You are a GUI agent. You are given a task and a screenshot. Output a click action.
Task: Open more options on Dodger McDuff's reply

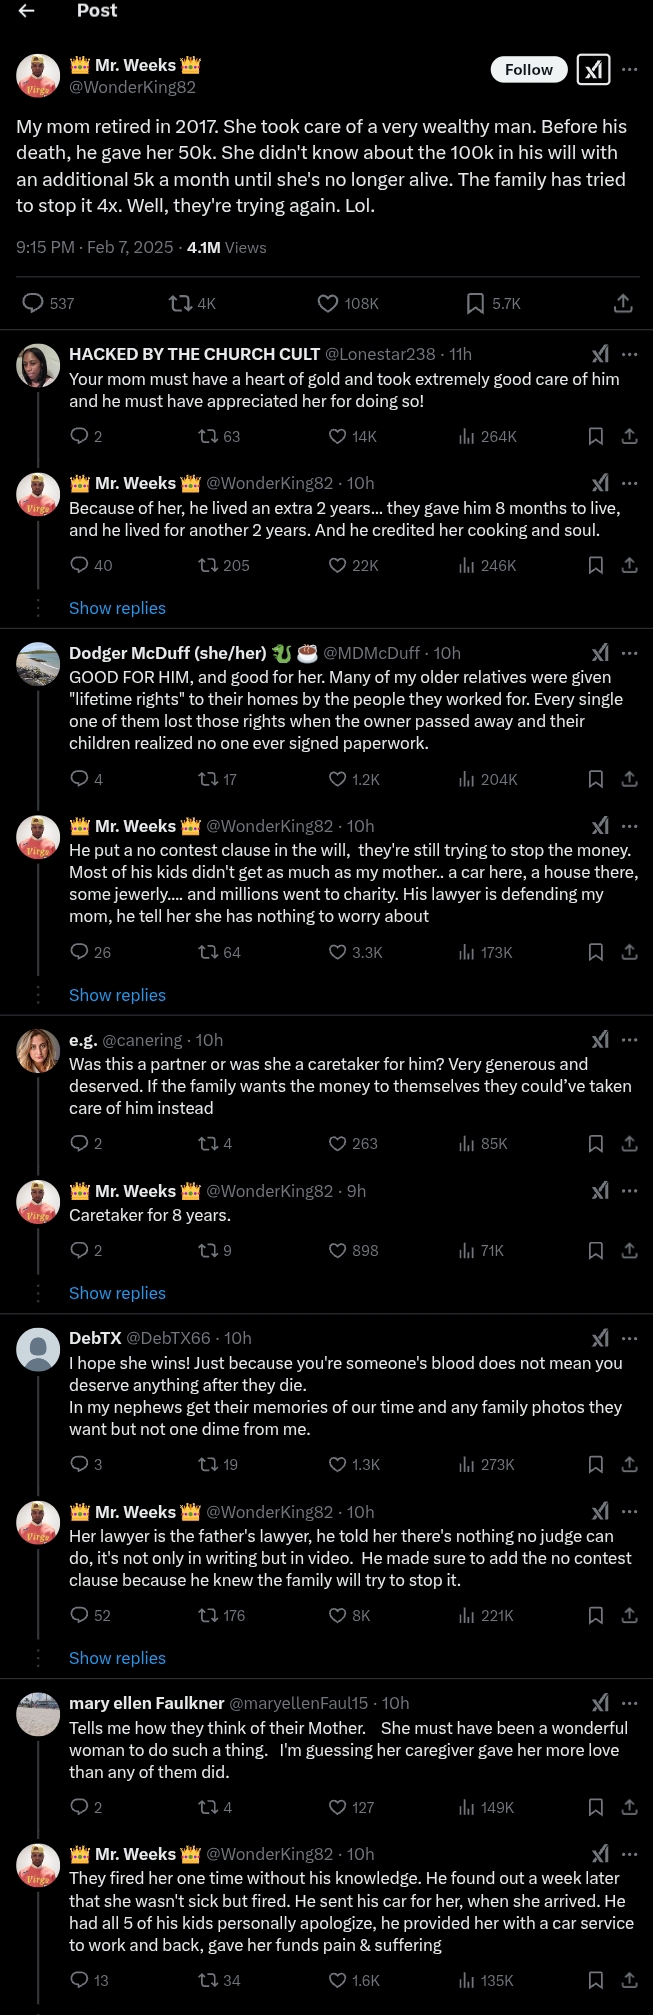click(629, 653)
